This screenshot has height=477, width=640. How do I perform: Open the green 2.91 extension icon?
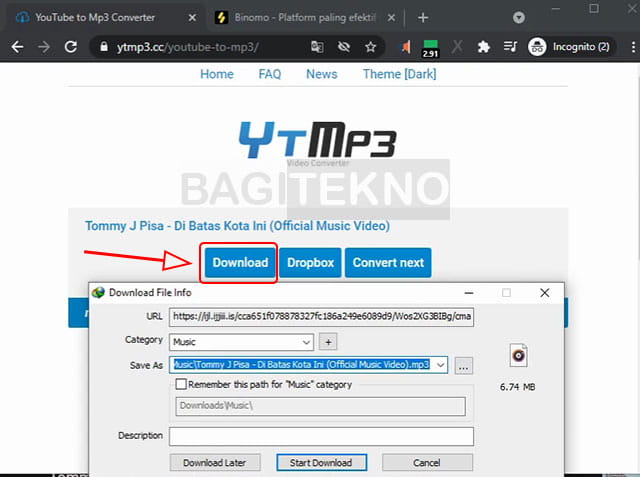click(430, 49)
